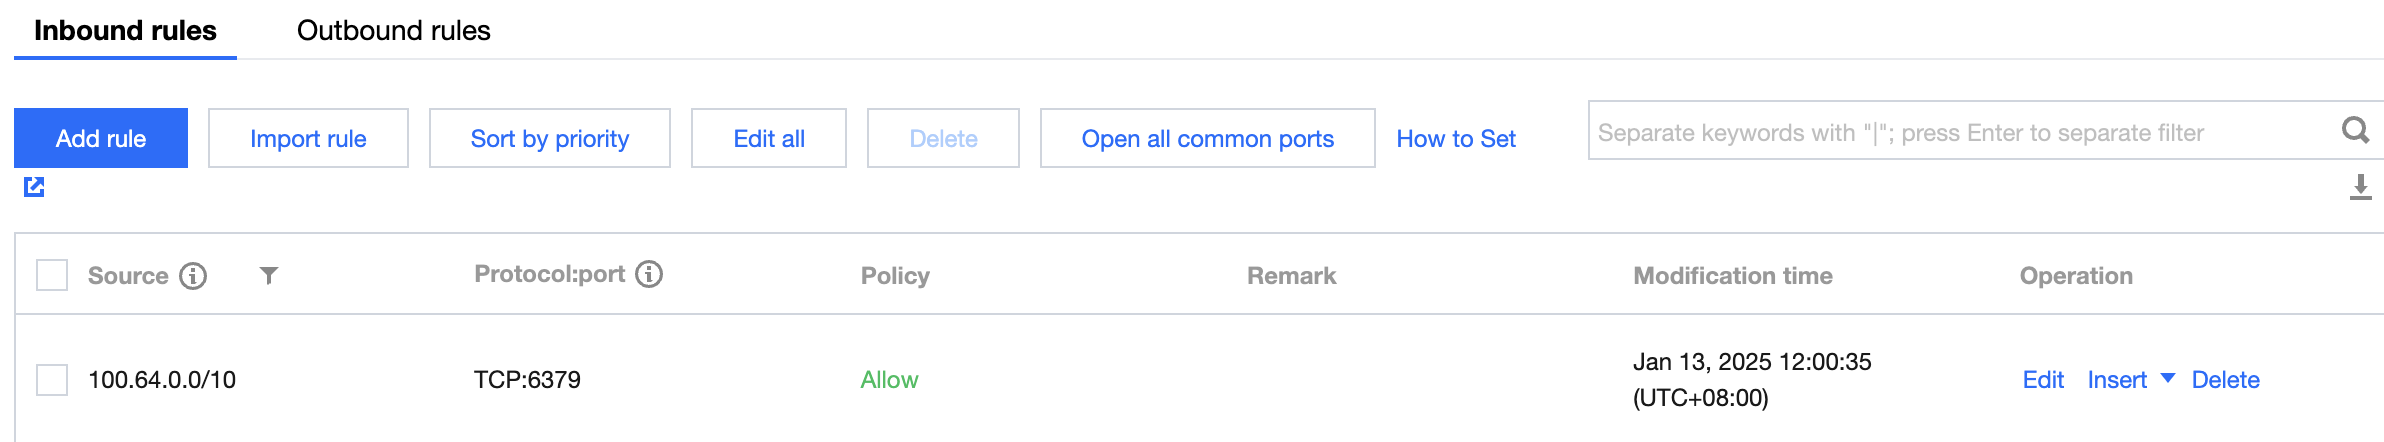Check the 100.64.0.0/10 rule checkbox

tap(52, 380)
